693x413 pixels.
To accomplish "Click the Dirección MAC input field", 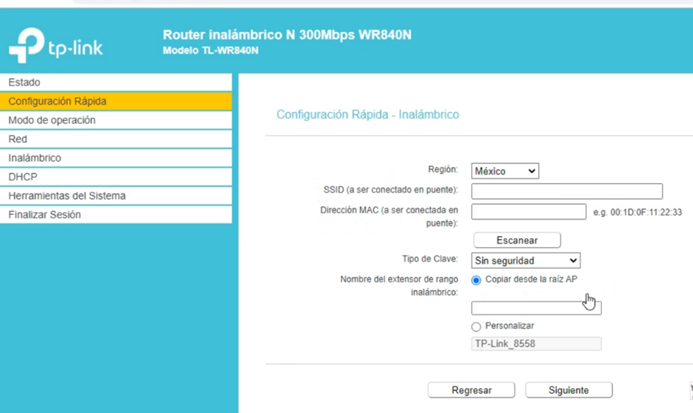I will pyautogui.click(x=529, y=212).
